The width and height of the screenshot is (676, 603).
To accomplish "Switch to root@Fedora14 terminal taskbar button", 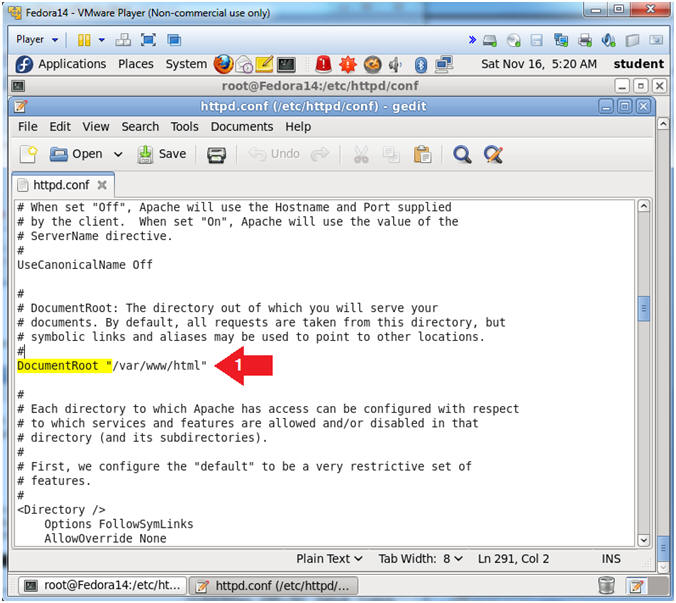I will [103, 585].
